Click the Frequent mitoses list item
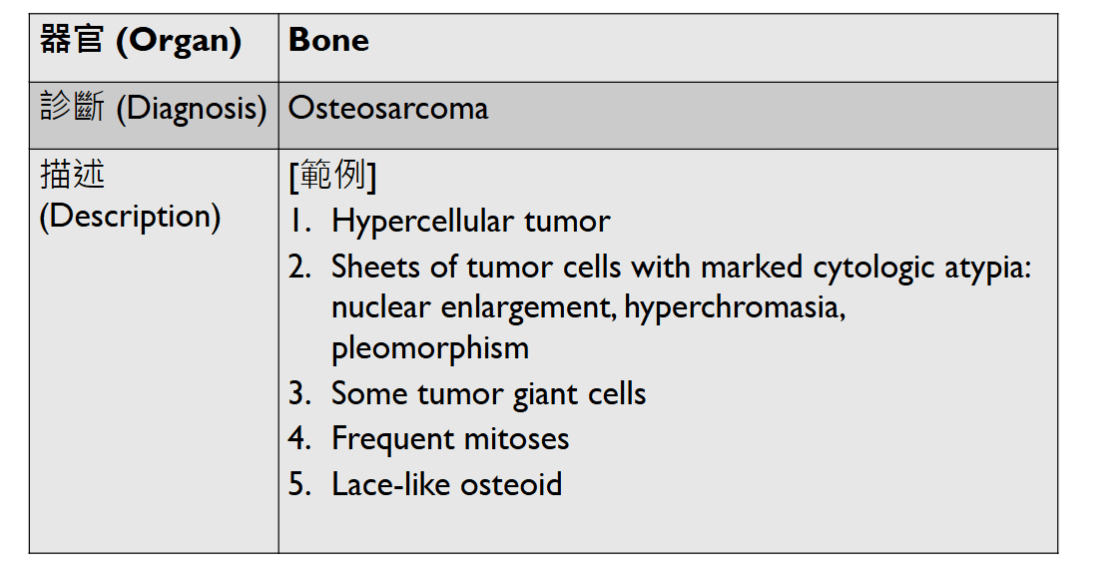The height and width of the screenshot is (567, 1095). 450,438
